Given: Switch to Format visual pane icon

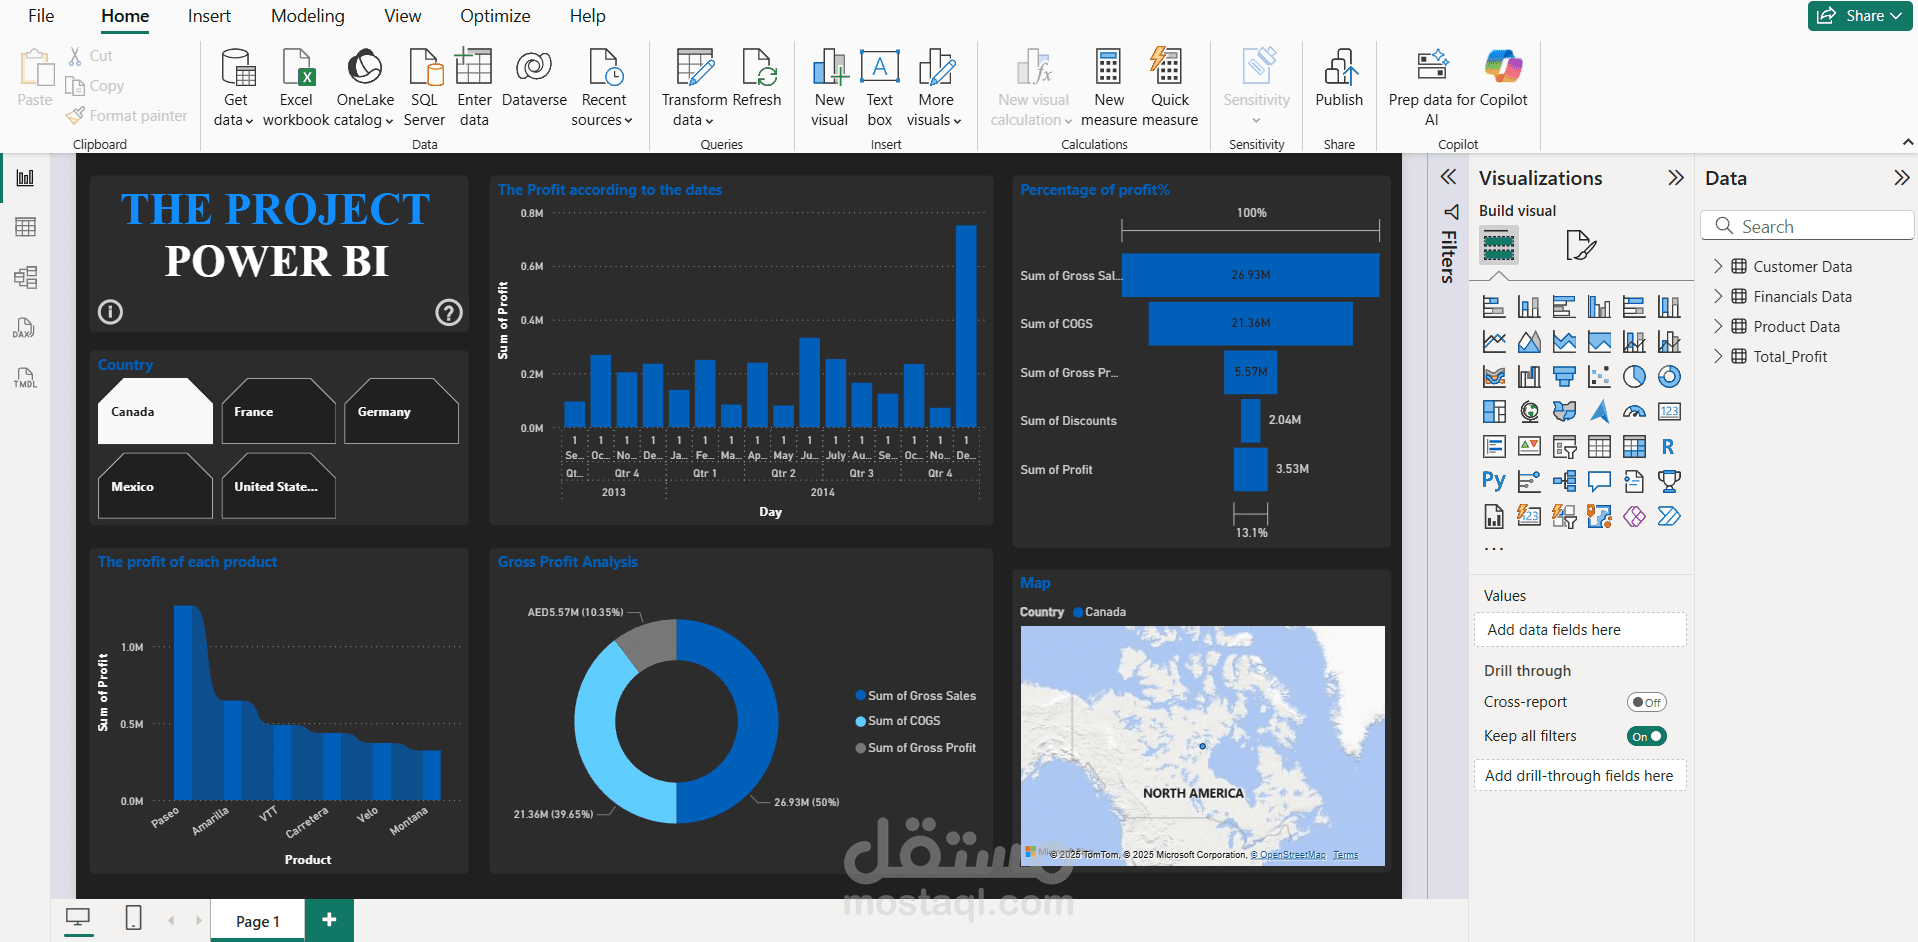Looking at the screenshot, I should point(1580,245).
